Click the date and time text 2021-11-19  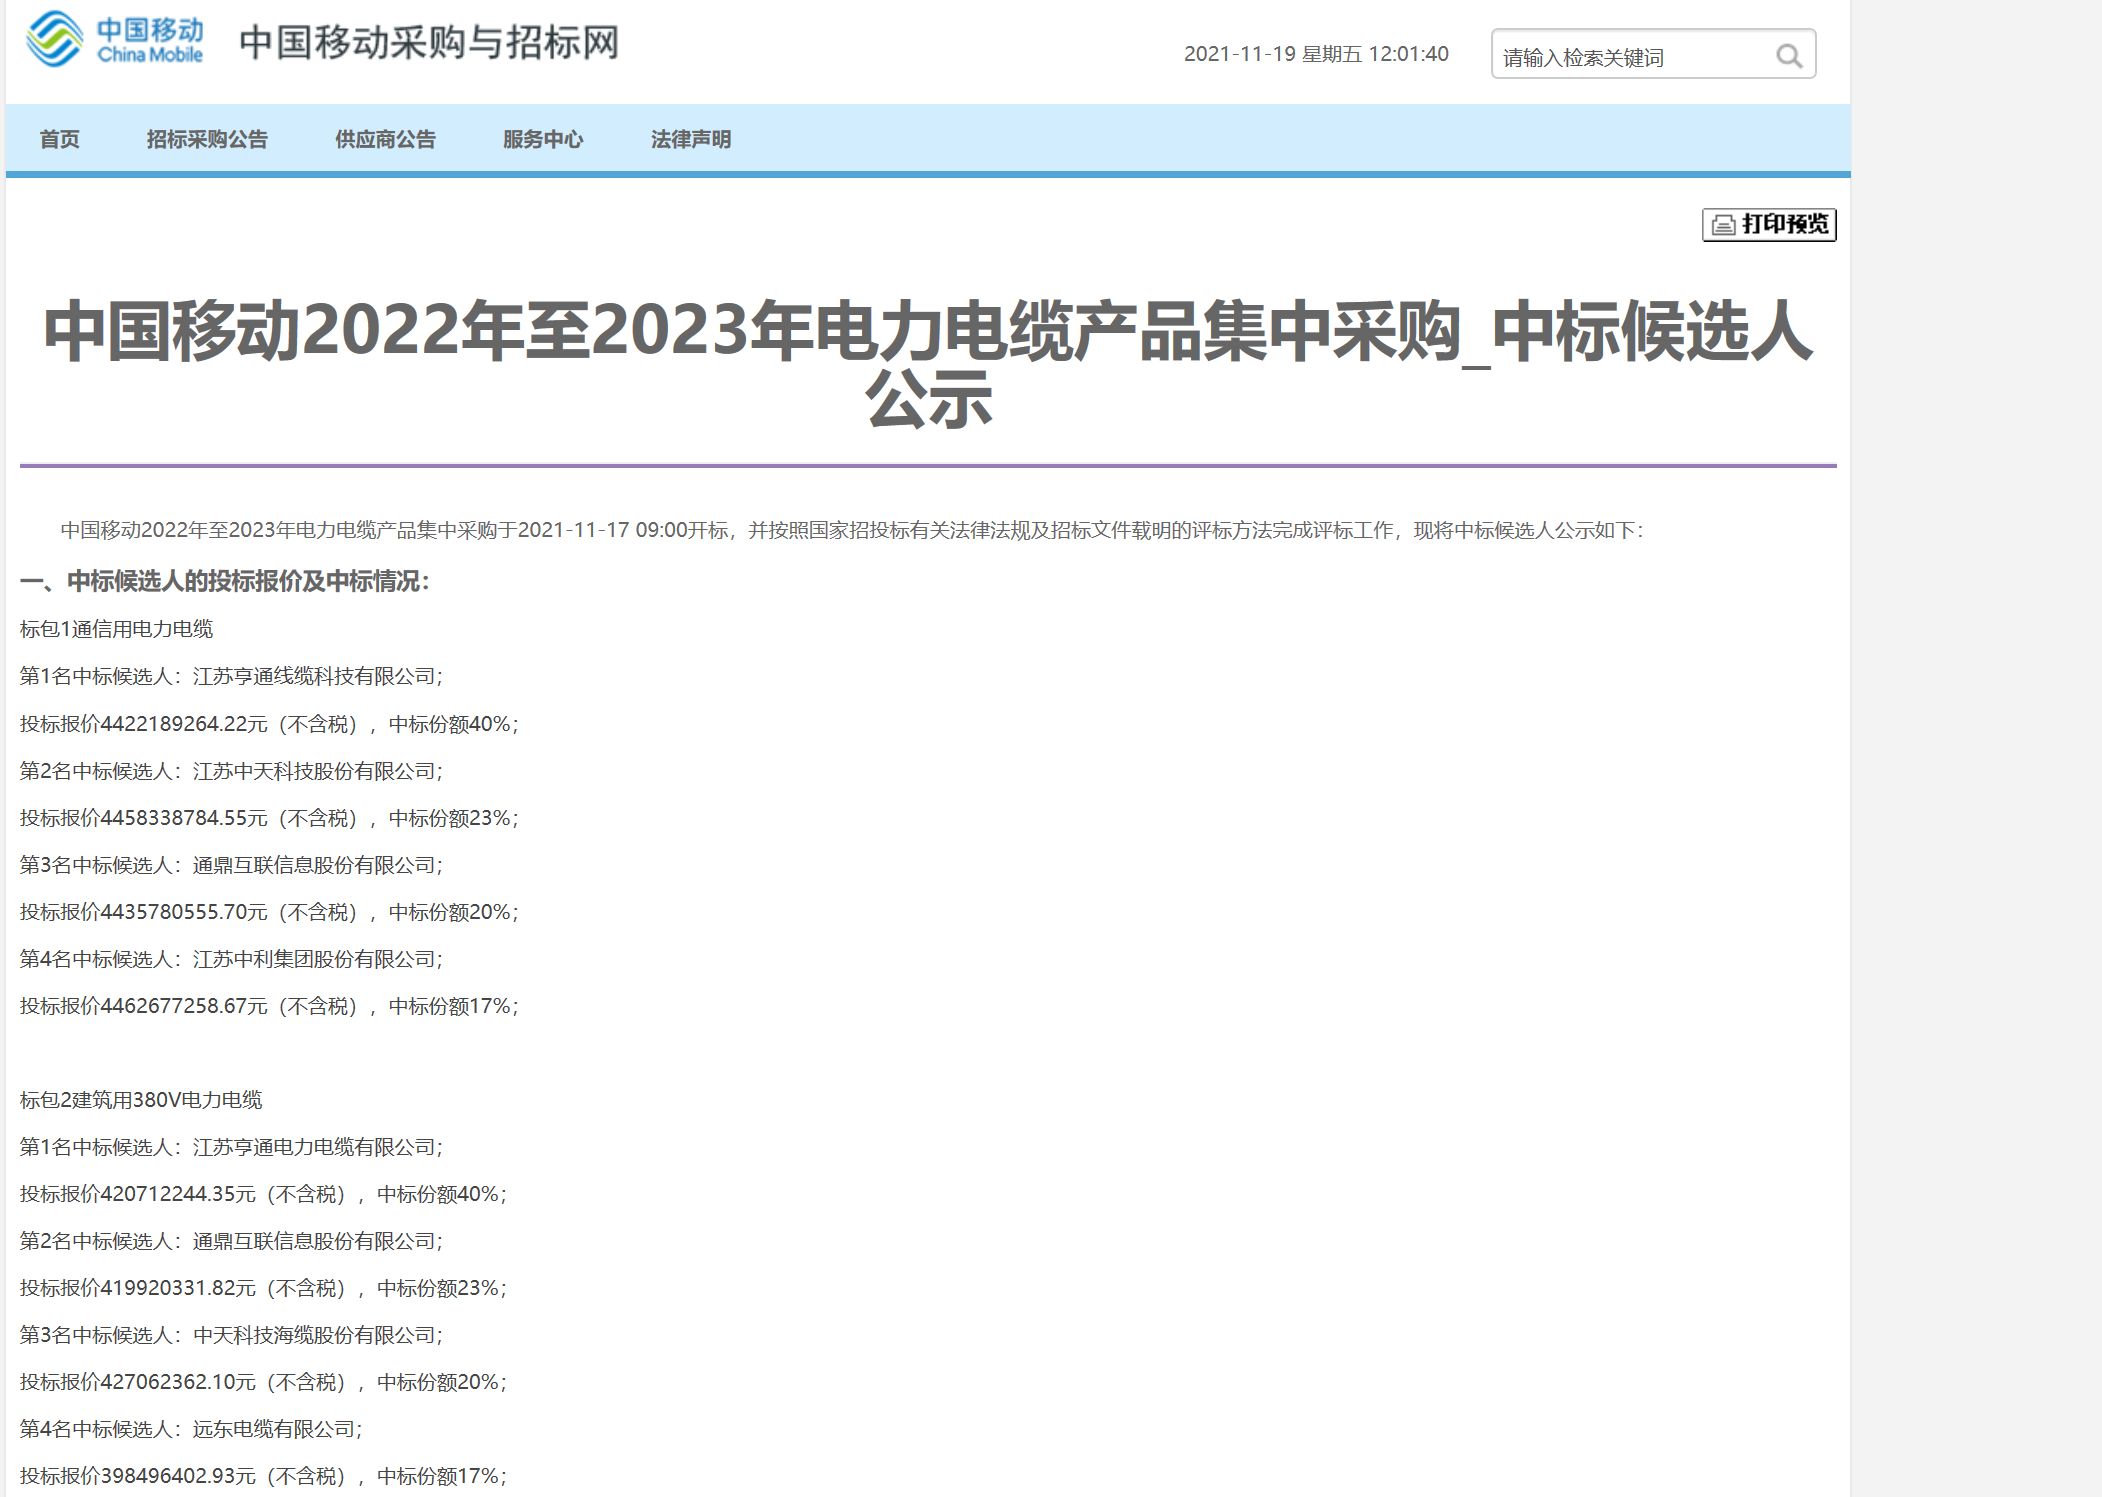tap(1316, 54)
